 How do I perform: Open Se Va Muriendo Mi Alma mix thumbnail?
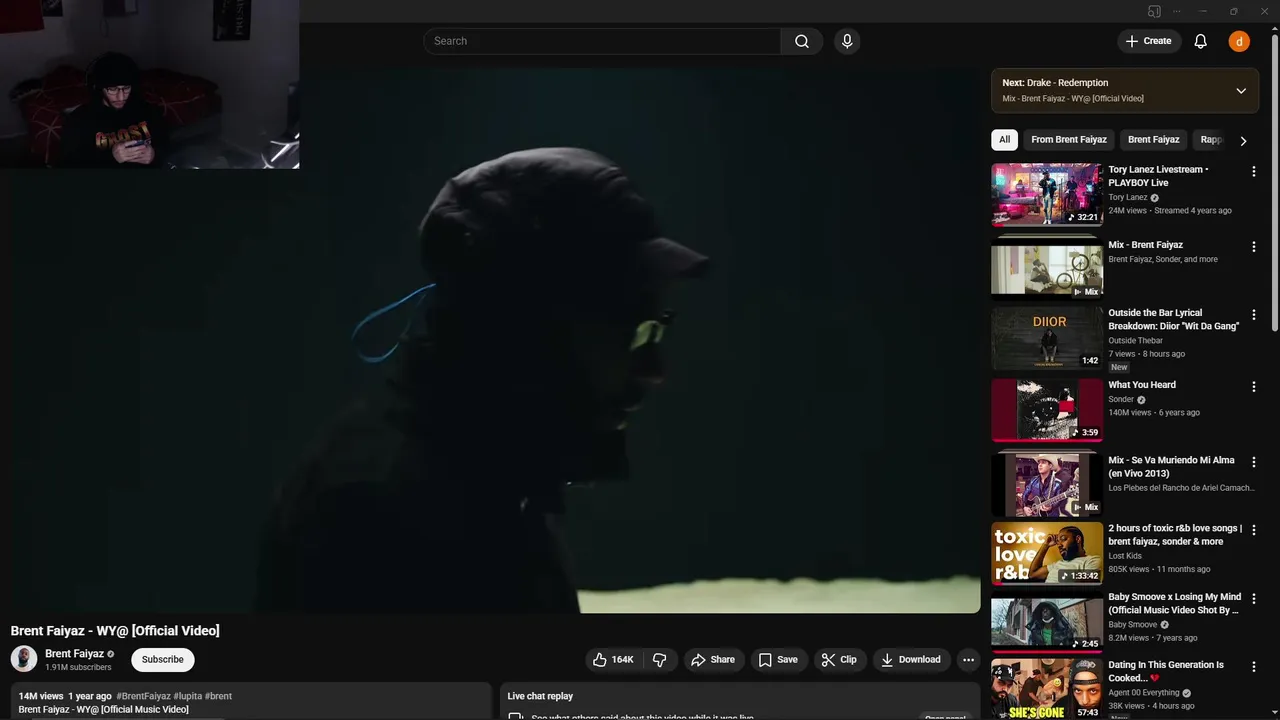pos(1047,485)
